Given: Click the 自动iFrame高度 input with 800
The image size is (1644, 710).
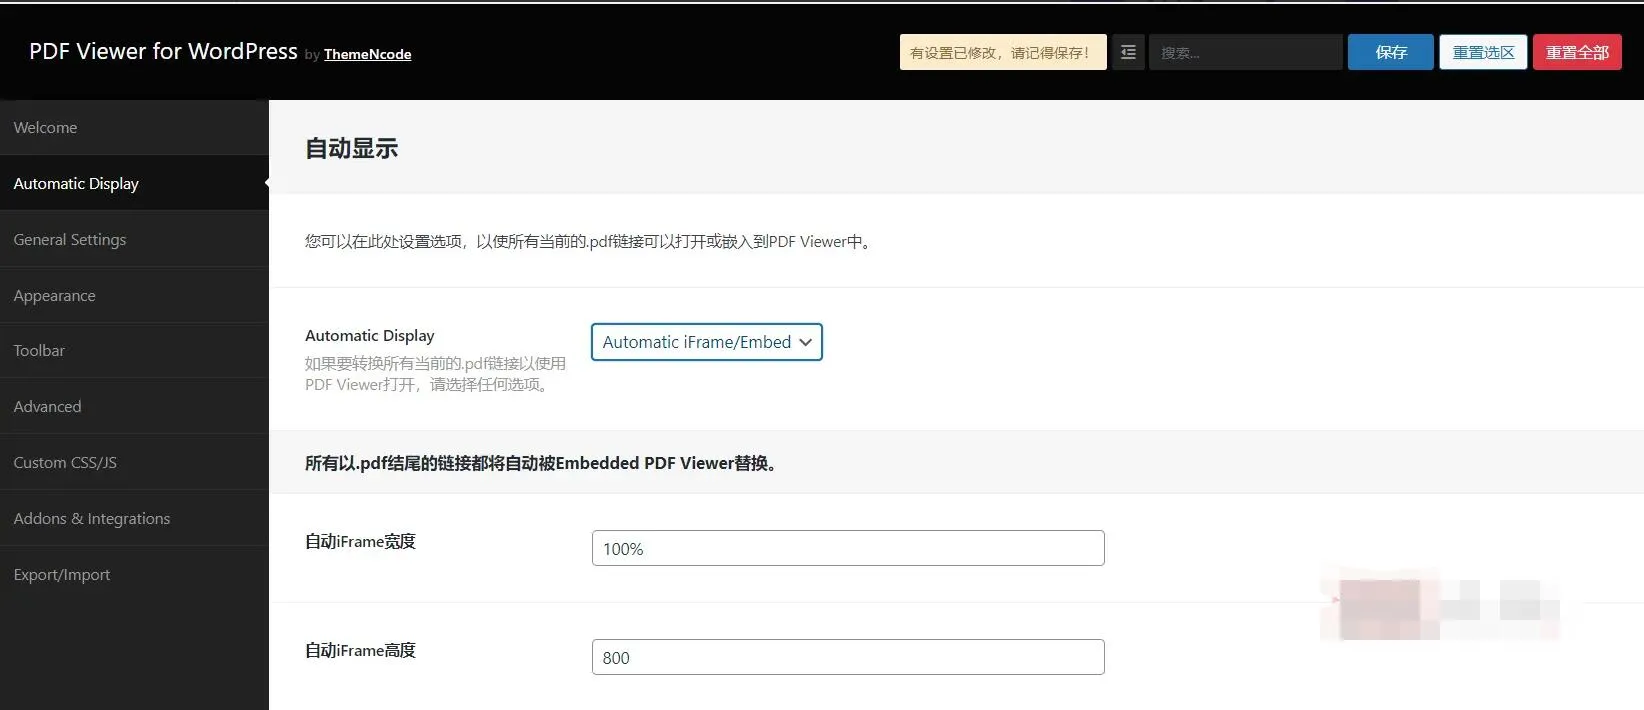Looking at the screenshot, I should click(x=848, y=657).
